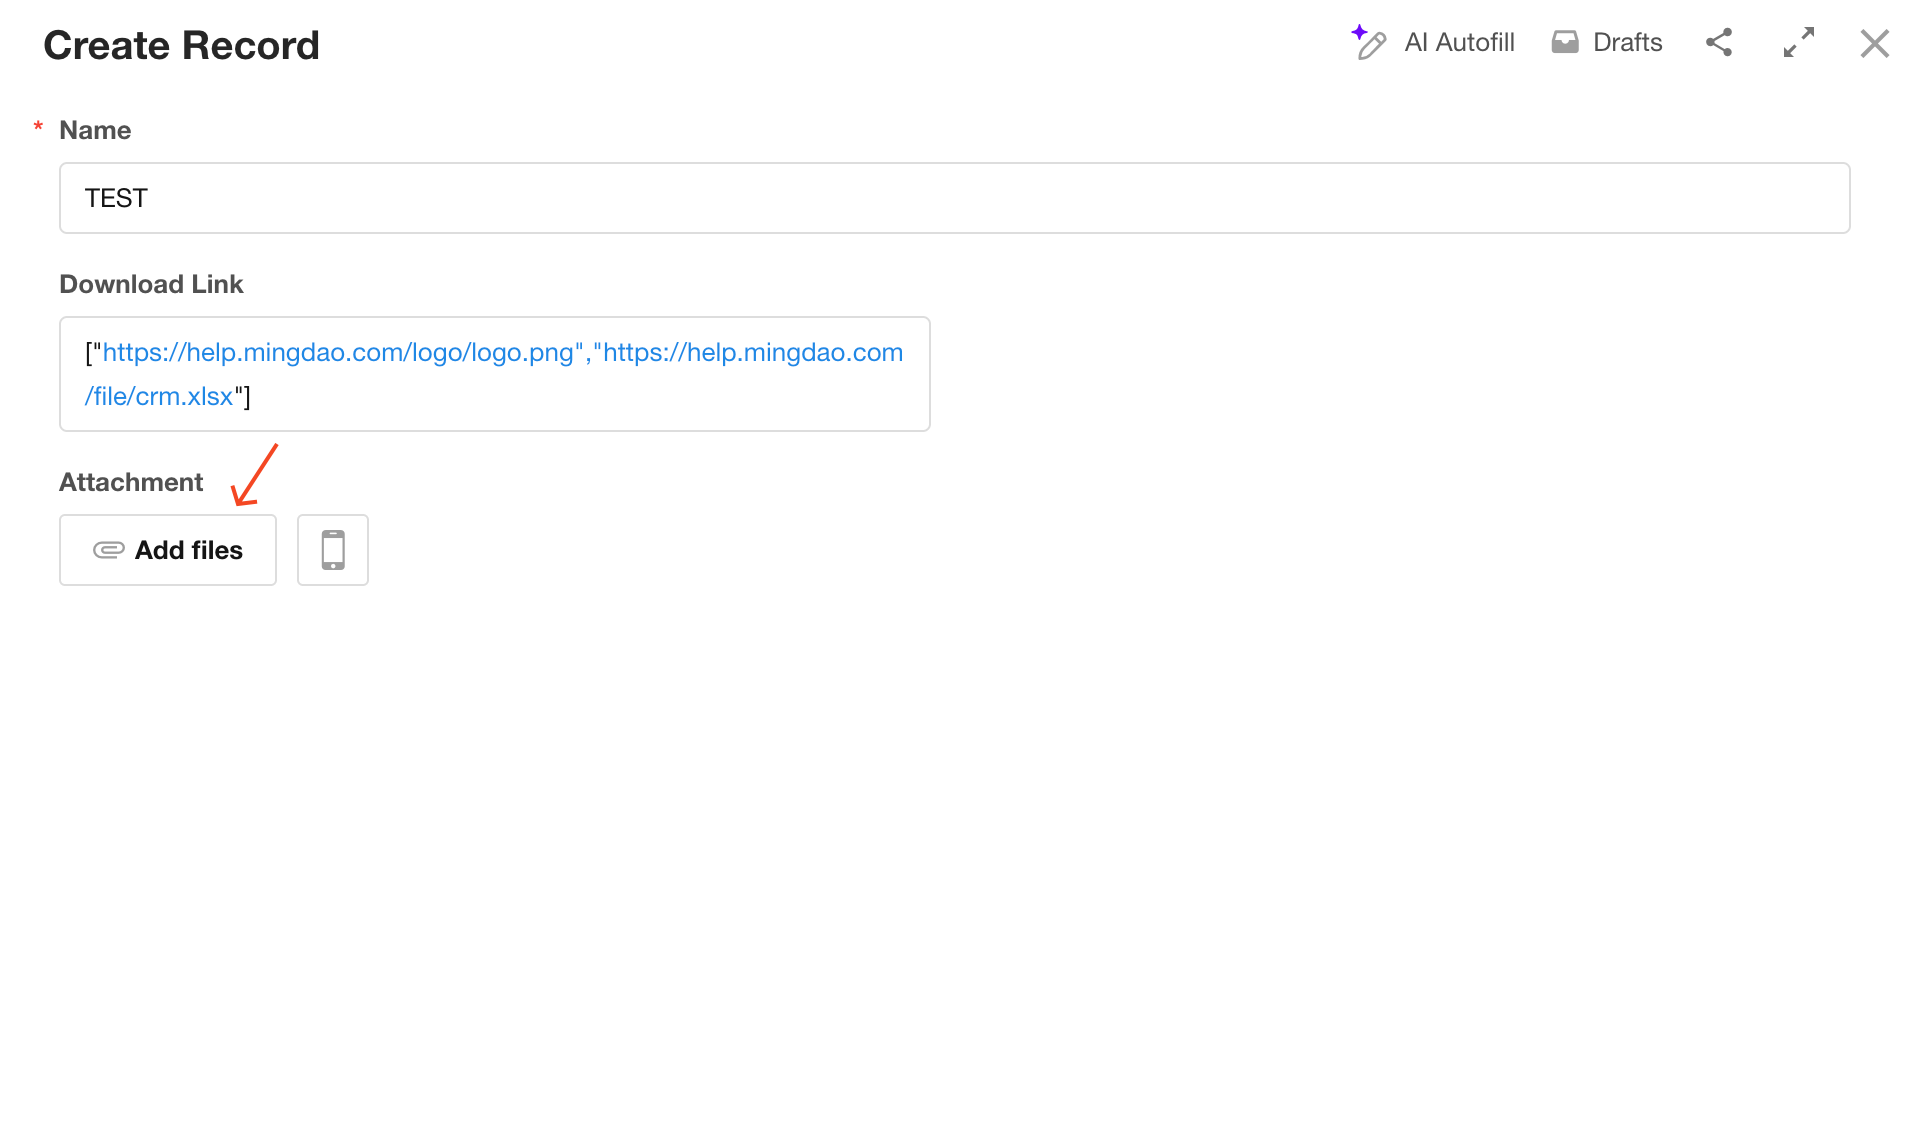Click the share icon in header
The height and width of the screenshot is (1146, 1908).
[x=1718, y=42]
